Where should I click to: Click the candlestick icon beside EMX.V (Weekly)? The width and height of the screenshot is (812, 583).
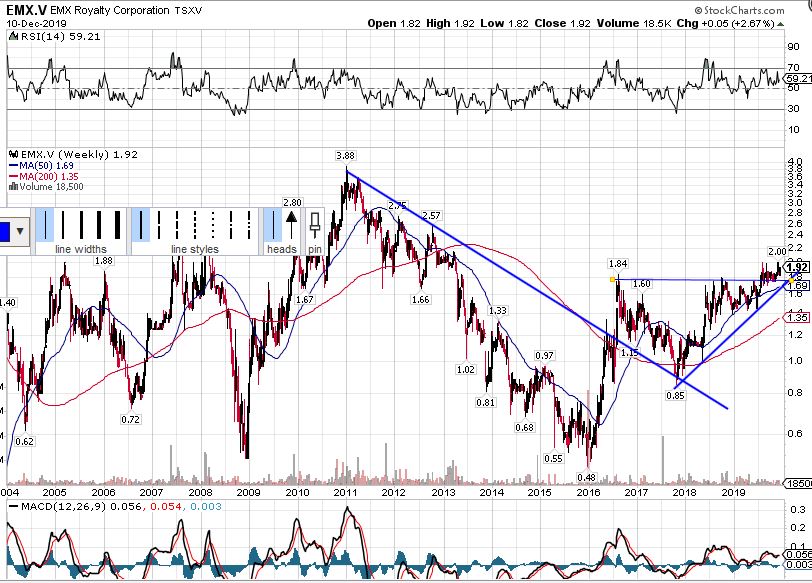14,154
